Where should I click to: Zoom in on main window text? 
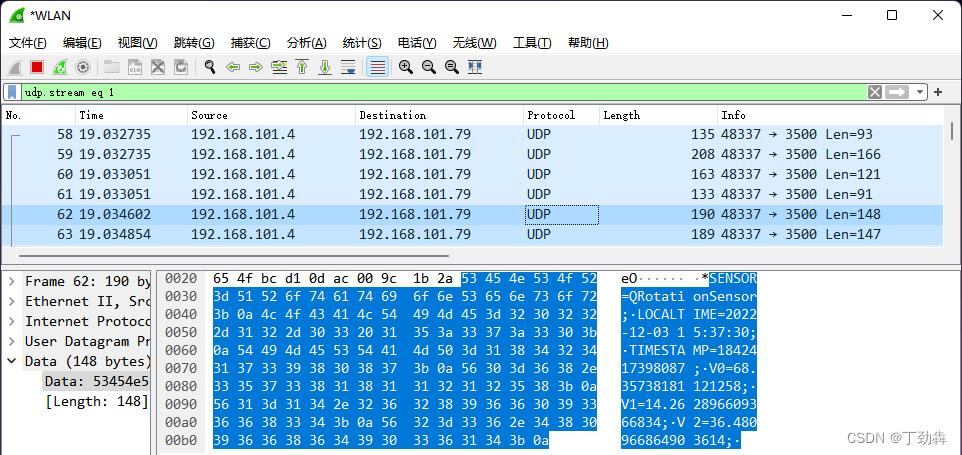(406, 67)
